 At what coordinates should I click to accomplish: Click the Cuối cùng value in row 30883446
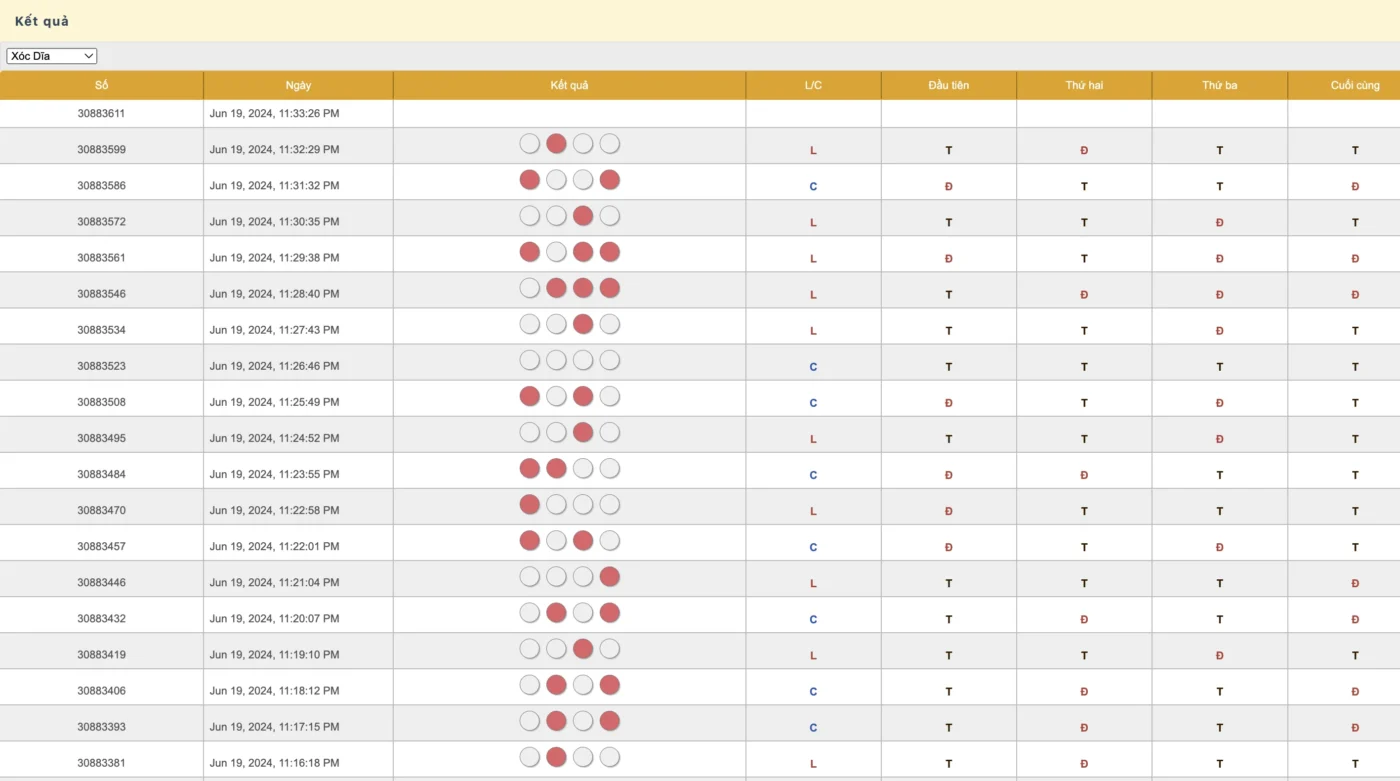coord(1355,584)
